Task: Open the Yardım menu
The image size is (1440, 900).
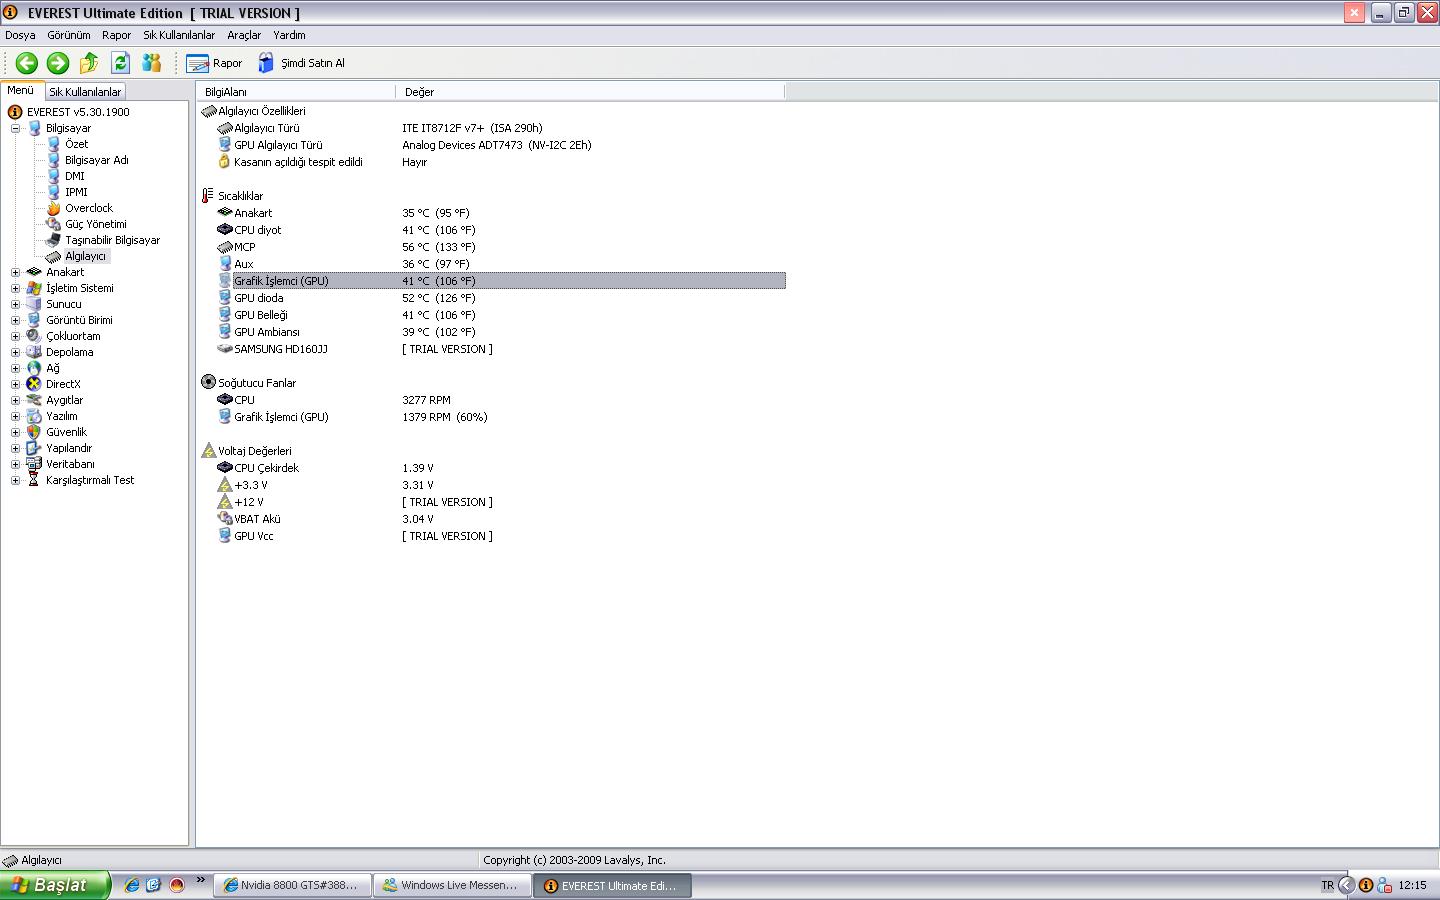Action: pos(289,35)
